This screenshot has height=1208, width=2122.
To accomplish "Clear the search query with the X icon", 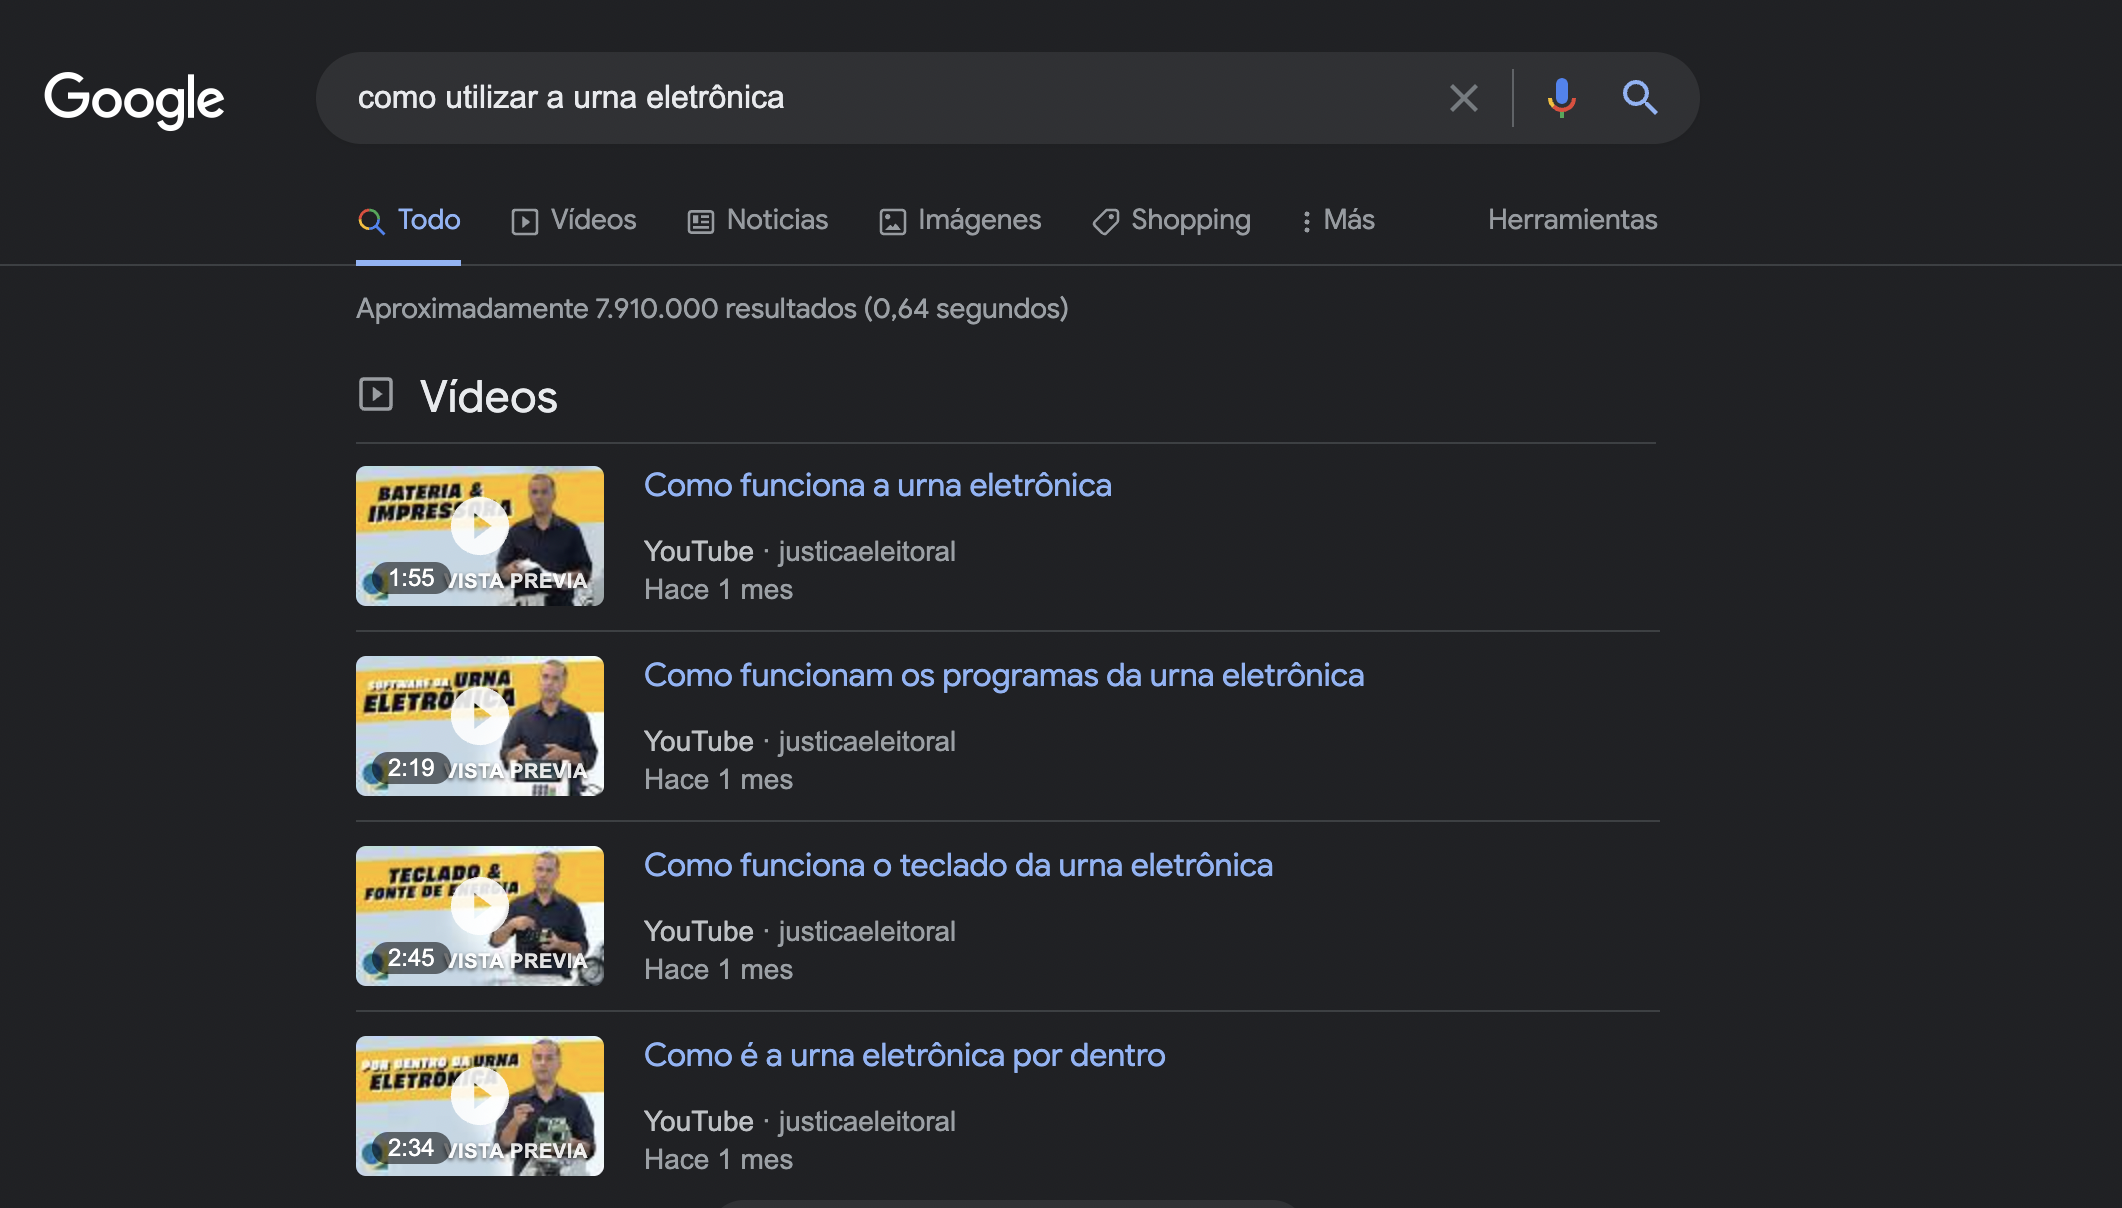I will pos(1463,98).
